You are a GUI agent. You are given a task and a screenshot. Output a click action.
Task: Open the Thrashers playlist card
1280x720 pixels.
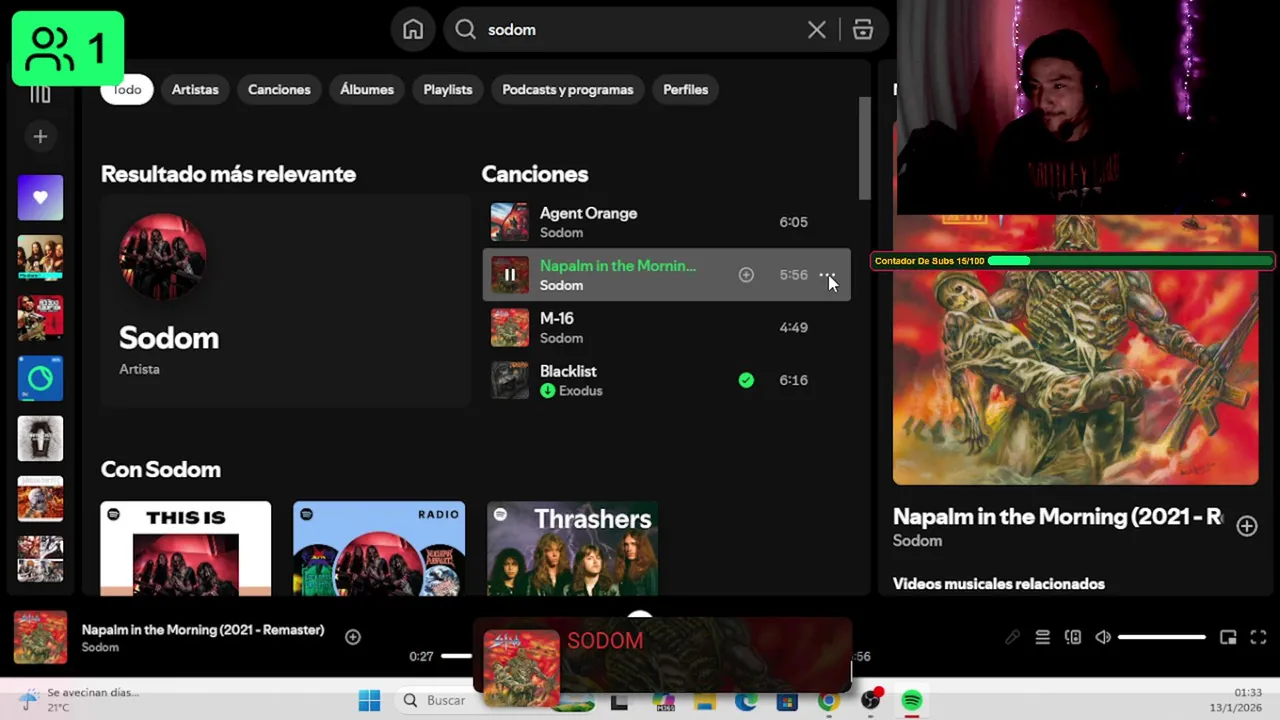coord(572,549)
